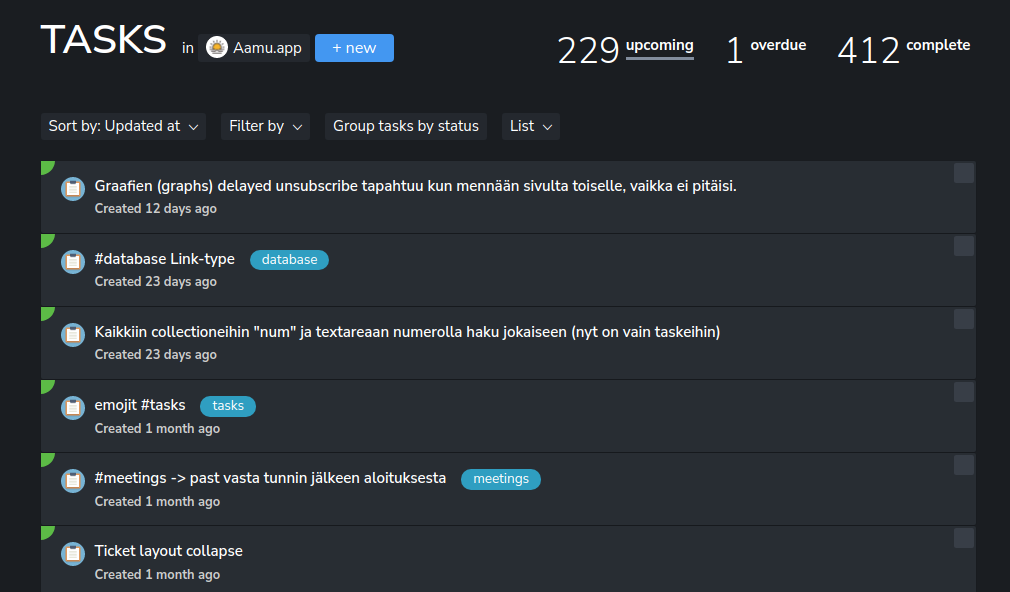Toggle Group tasks by status button
The image size is (1010, 592).
405,126
